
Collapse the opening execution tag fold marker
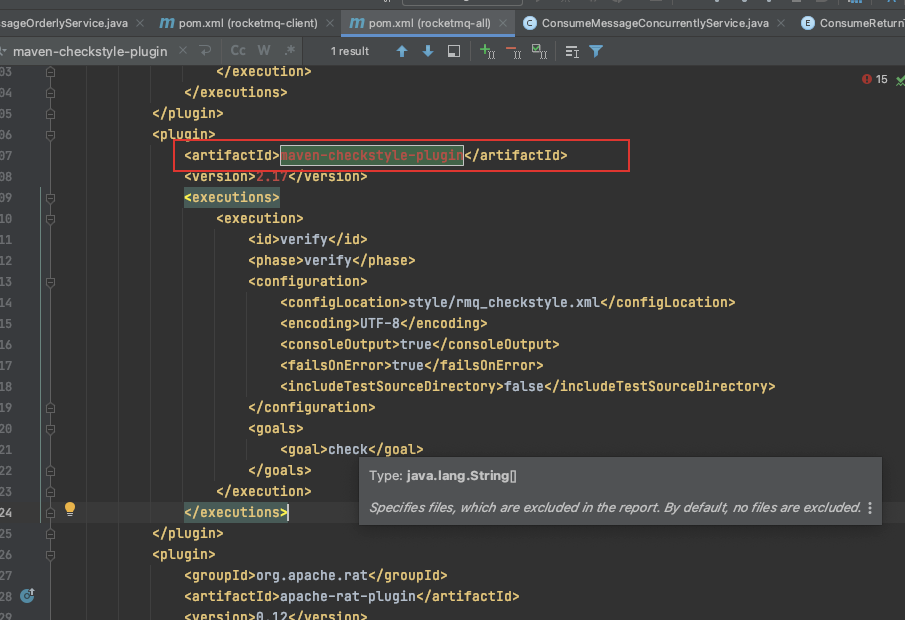50,219
